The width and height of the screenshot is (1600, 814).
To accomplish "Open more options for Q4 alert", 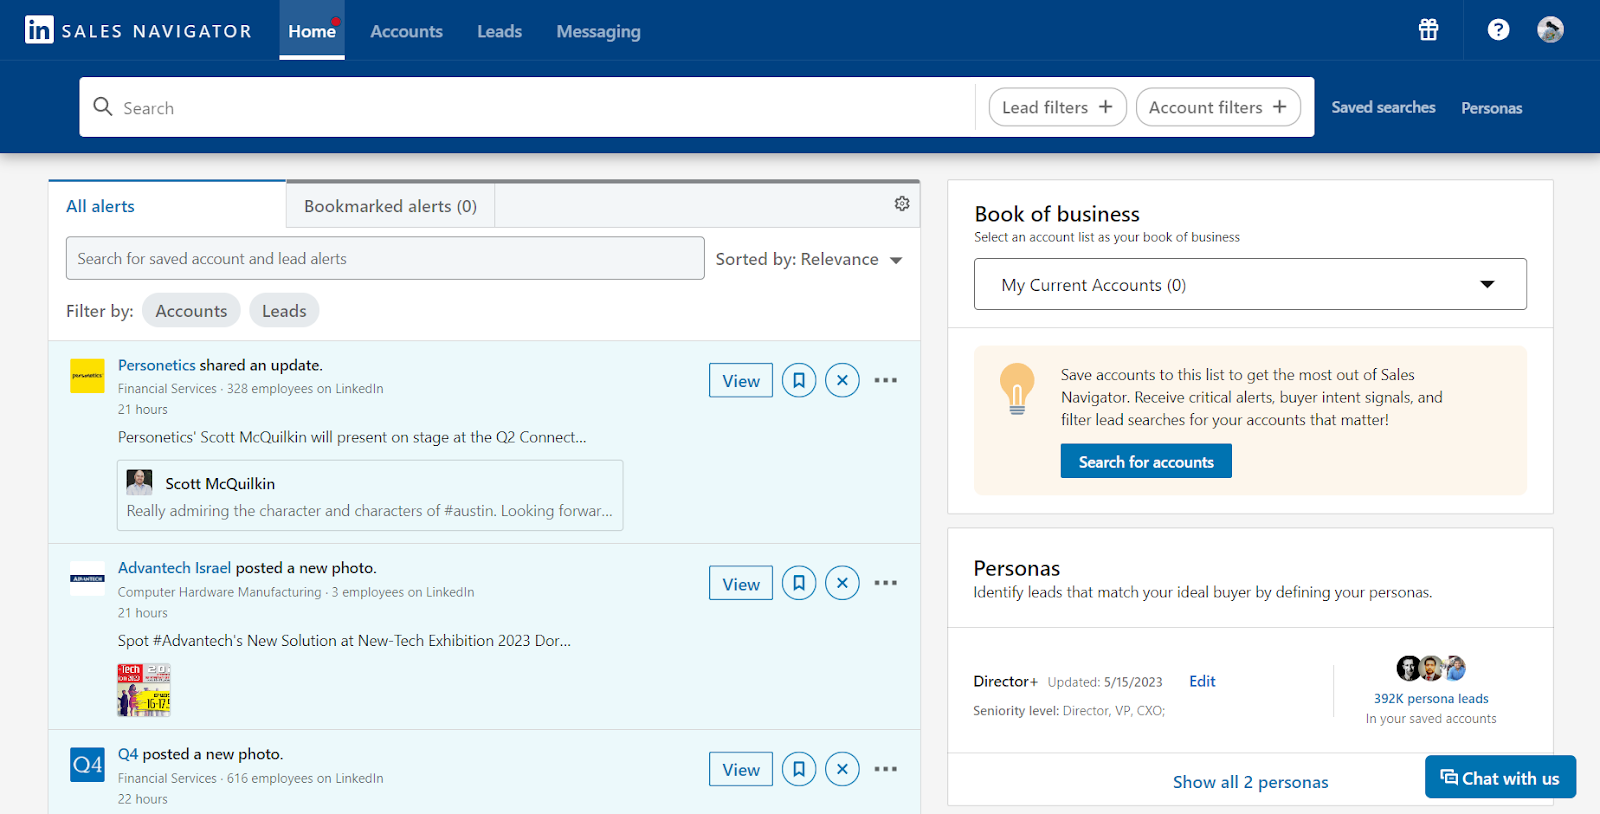I will tap(885, 769).
